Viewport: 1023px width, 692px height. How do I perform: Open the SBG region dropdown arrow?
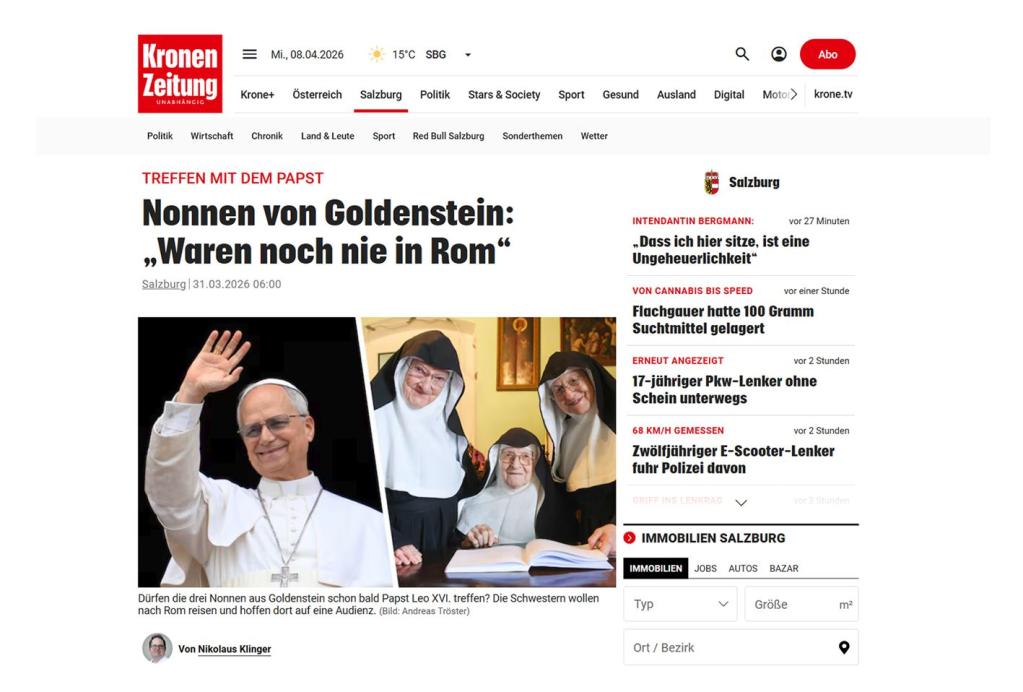pos(468,55)
